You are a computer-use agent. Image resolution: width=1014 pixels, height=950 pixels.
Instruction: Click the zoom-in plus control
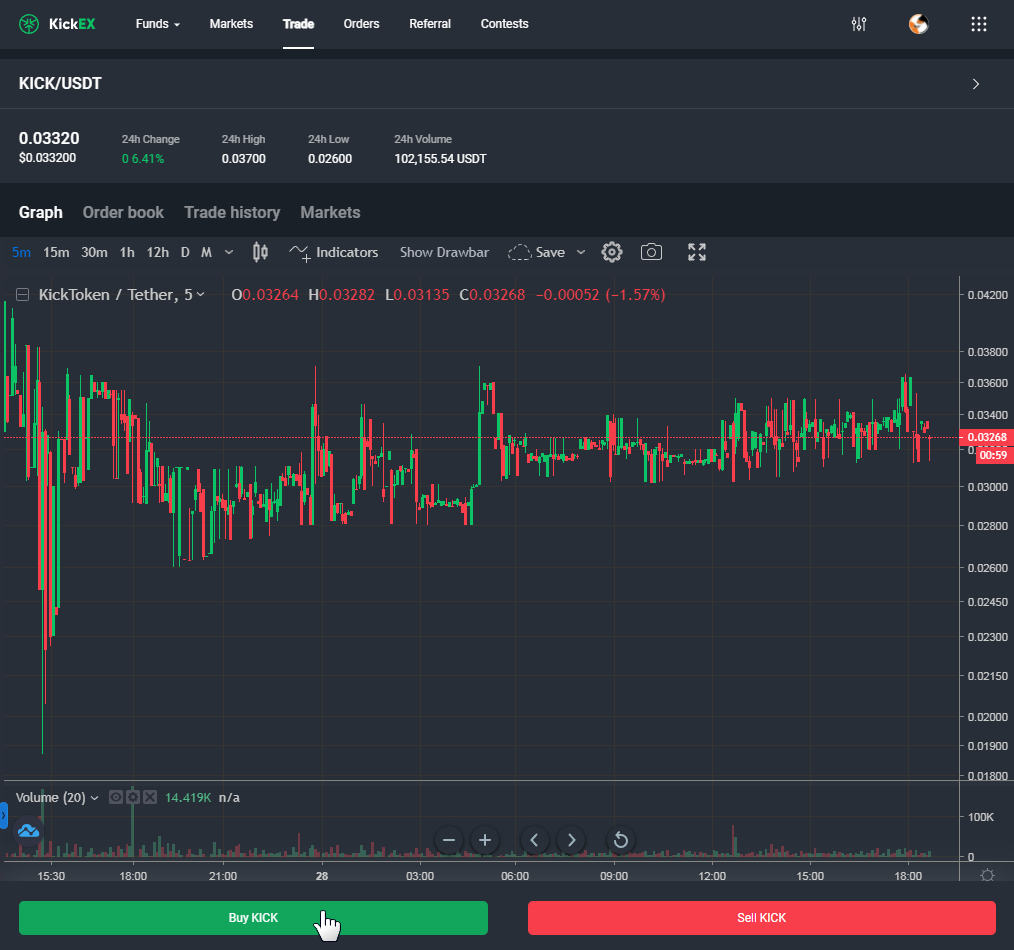click(484, 840)
